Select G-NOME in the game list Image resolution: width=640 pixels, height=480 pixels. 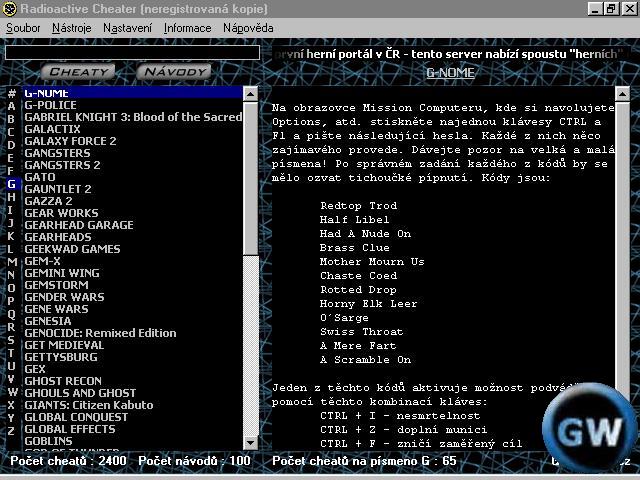click(x=132, y=93)
